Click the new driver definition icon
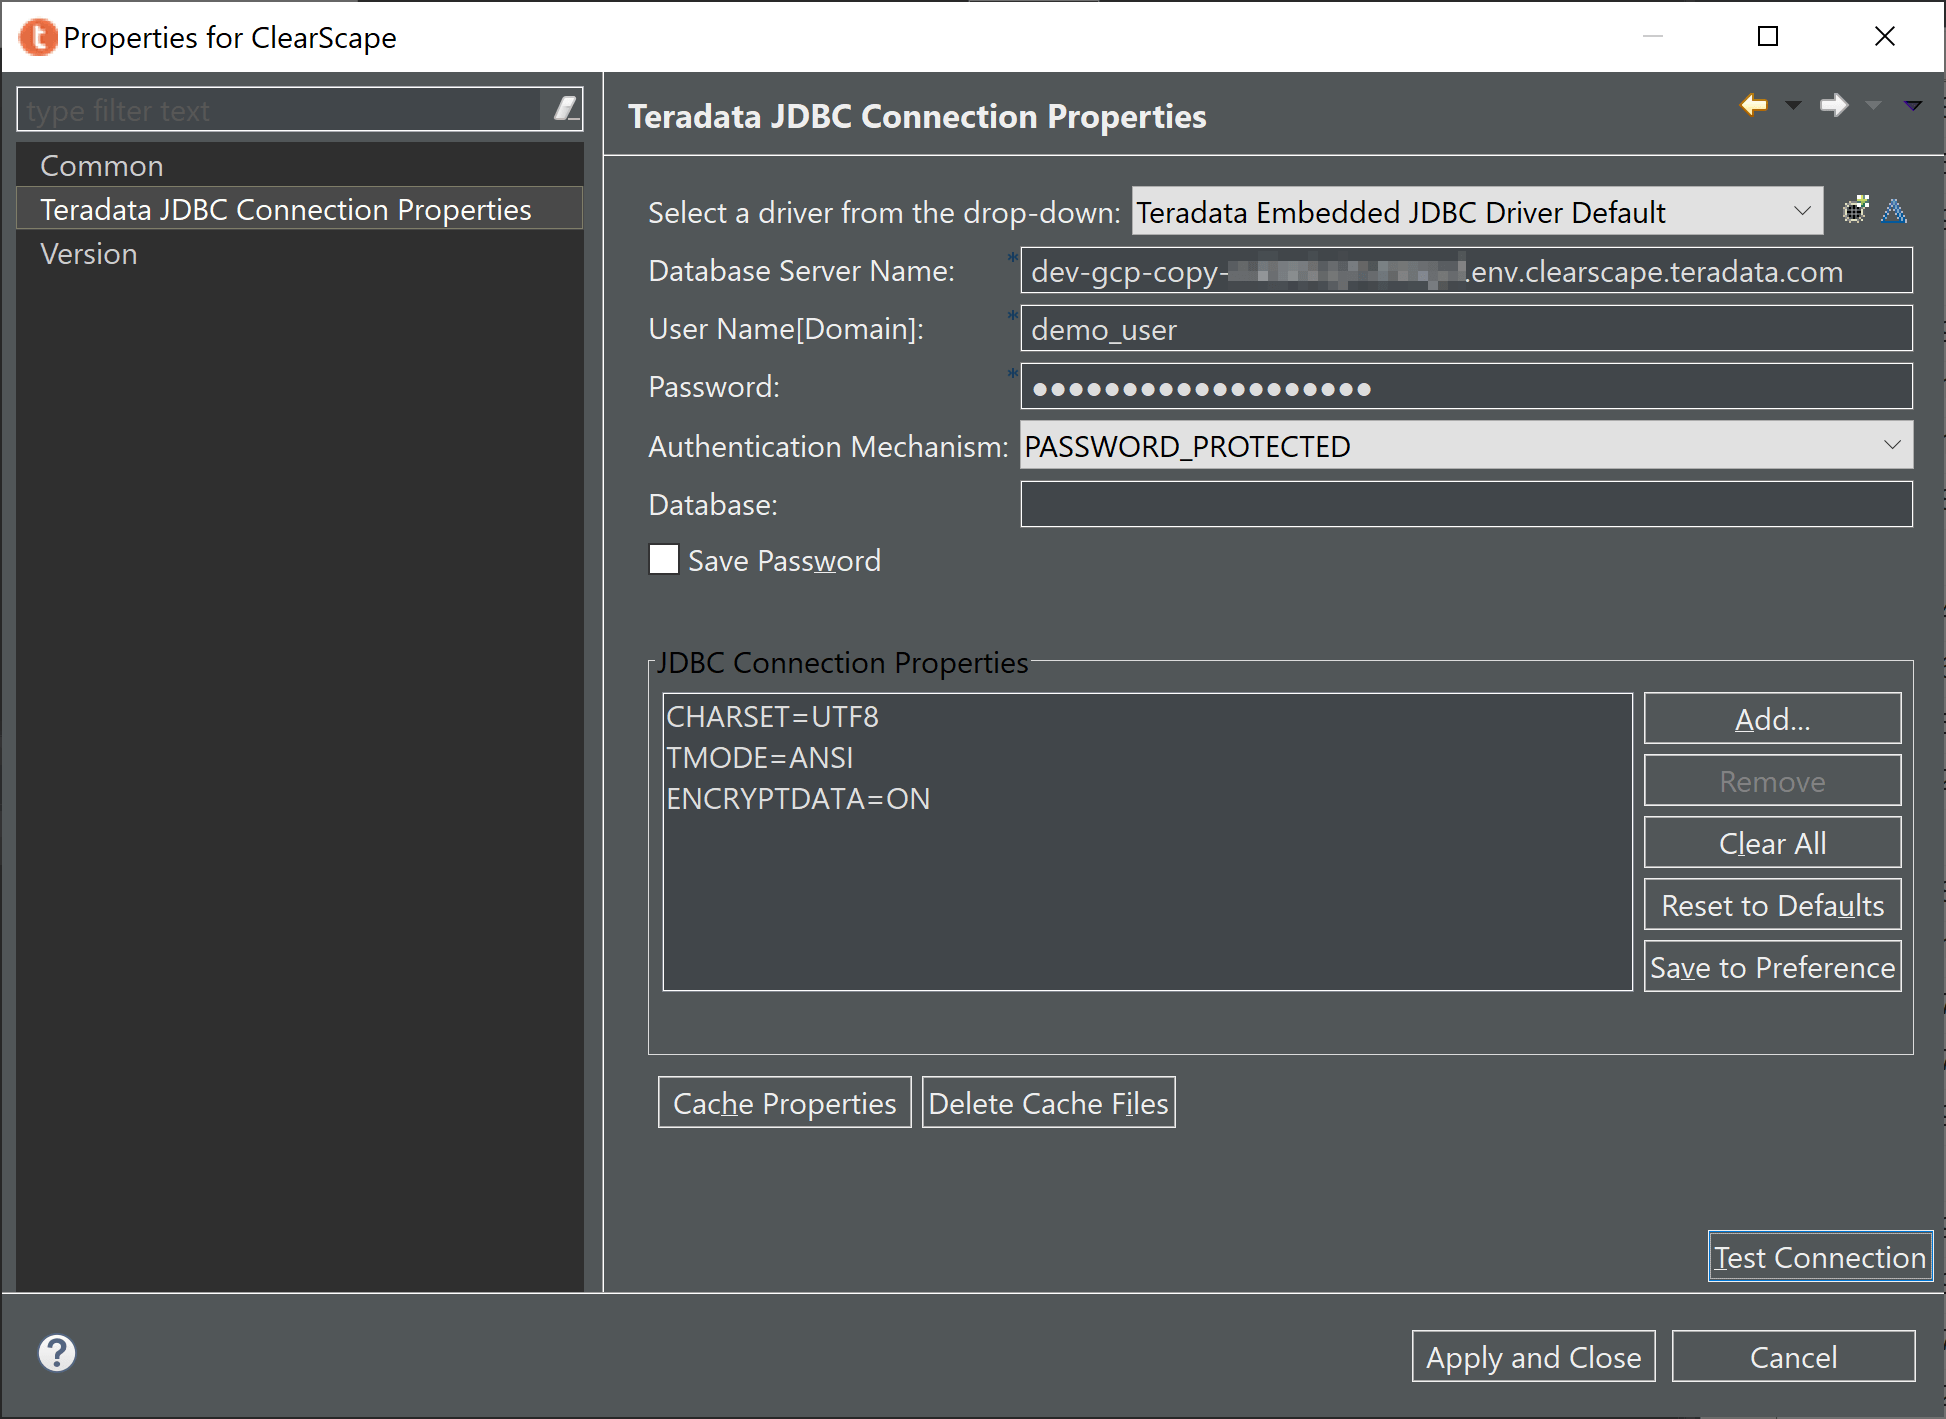The height and width of the screenshot is (1419, 1946). [x=1855, y=210]
